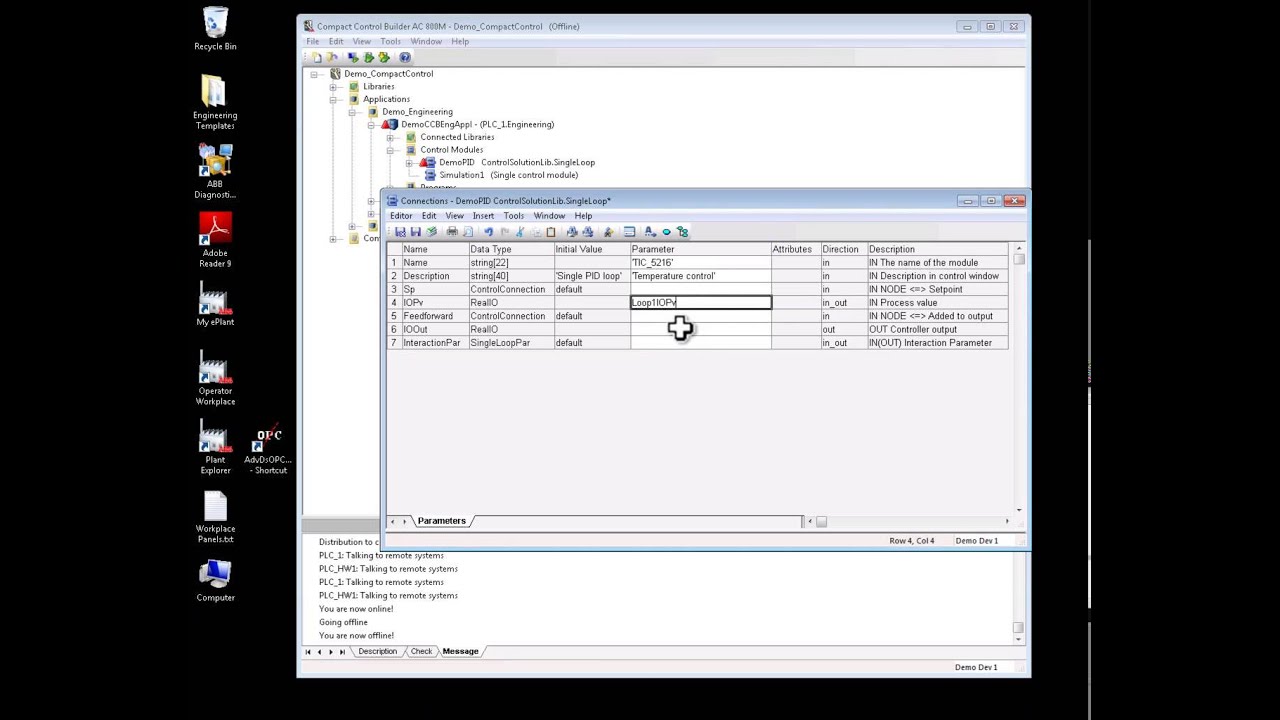
Task: Click the Check icon in Connections editor toolbar
Action: 432,232
